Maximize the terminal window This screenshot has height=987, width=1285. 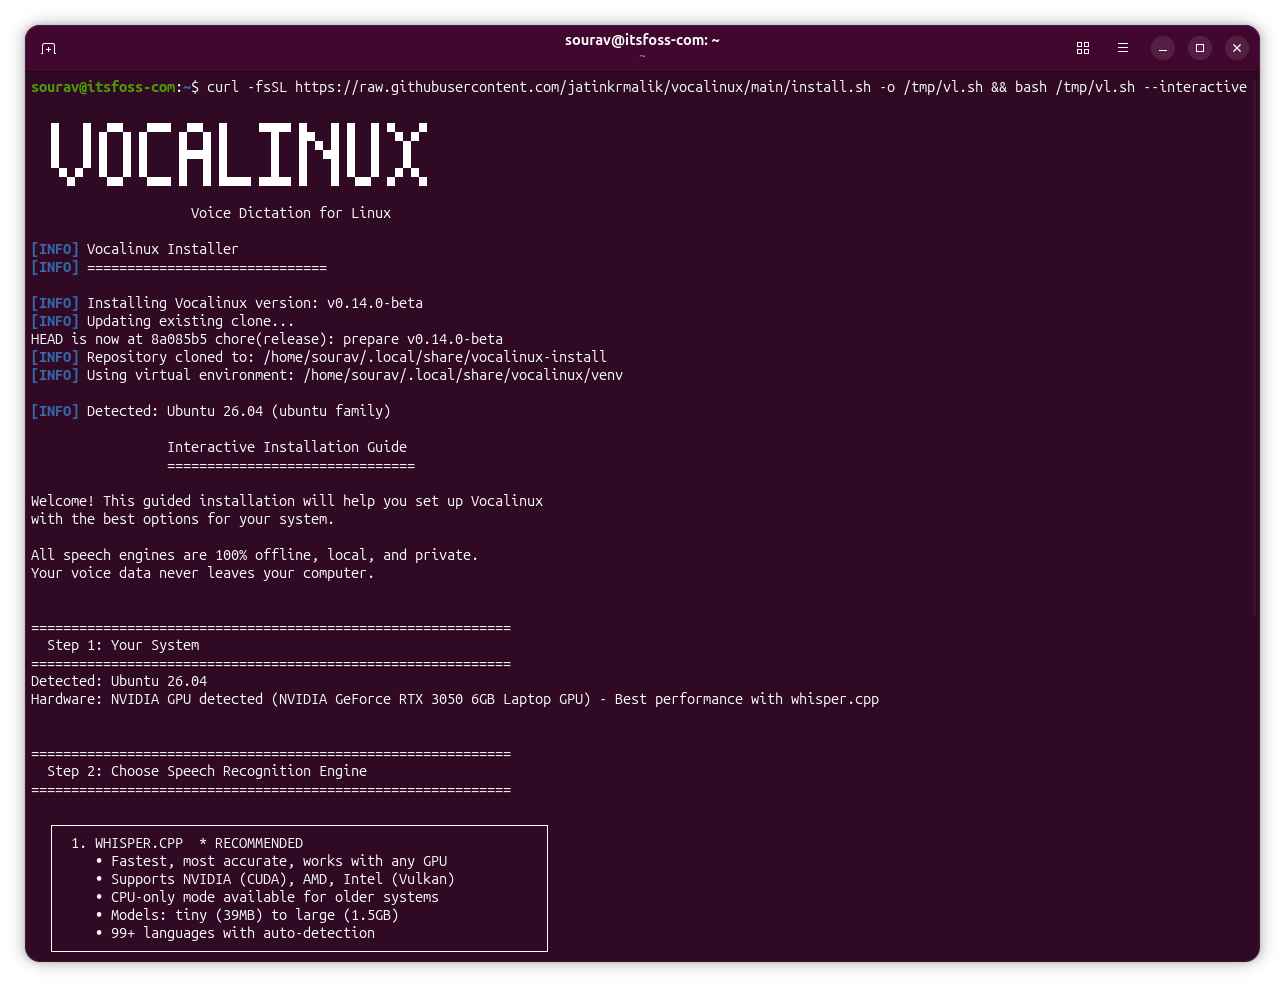[x=1200, y=48]
